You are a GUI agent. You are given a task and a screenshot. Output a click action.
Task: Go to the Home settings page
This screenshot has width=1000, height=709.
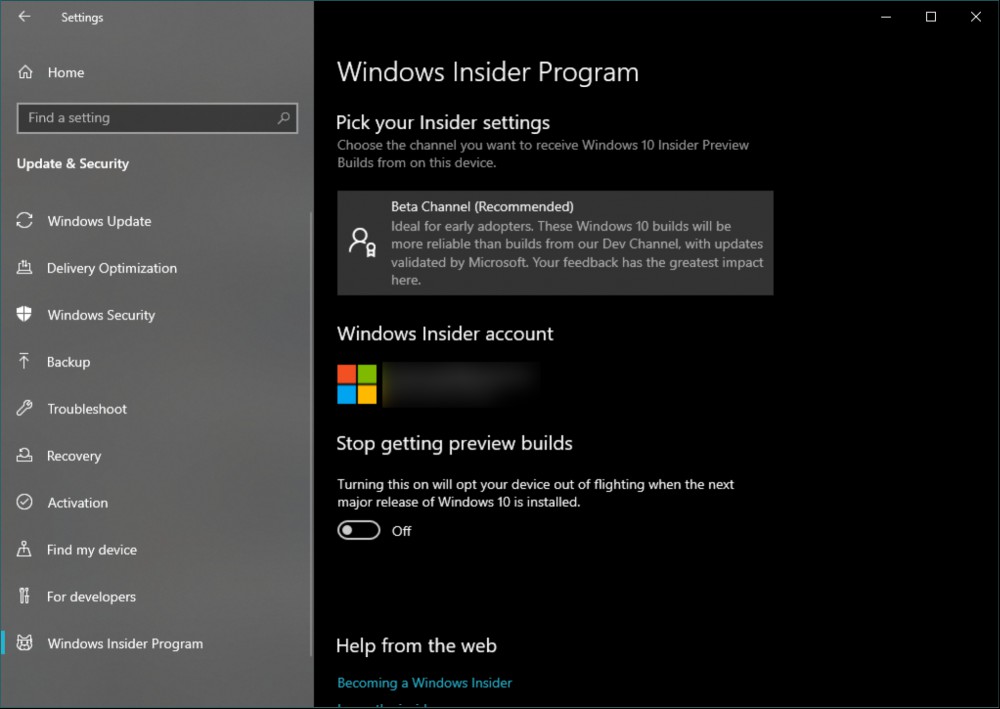(x=156, y=72)
